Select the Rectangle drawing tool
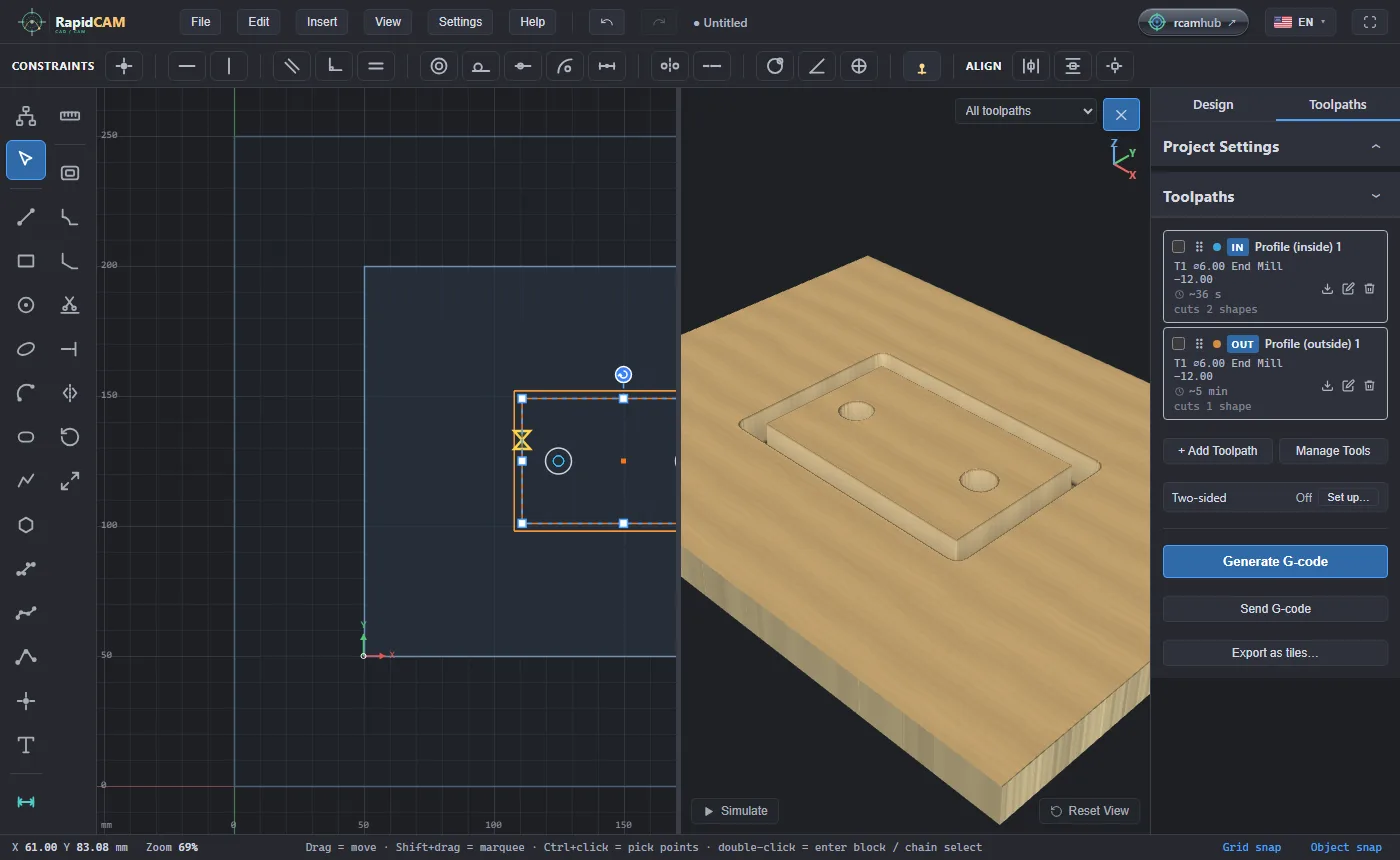This screenshot has height=860, width=1400. click(x=26, y=261)
